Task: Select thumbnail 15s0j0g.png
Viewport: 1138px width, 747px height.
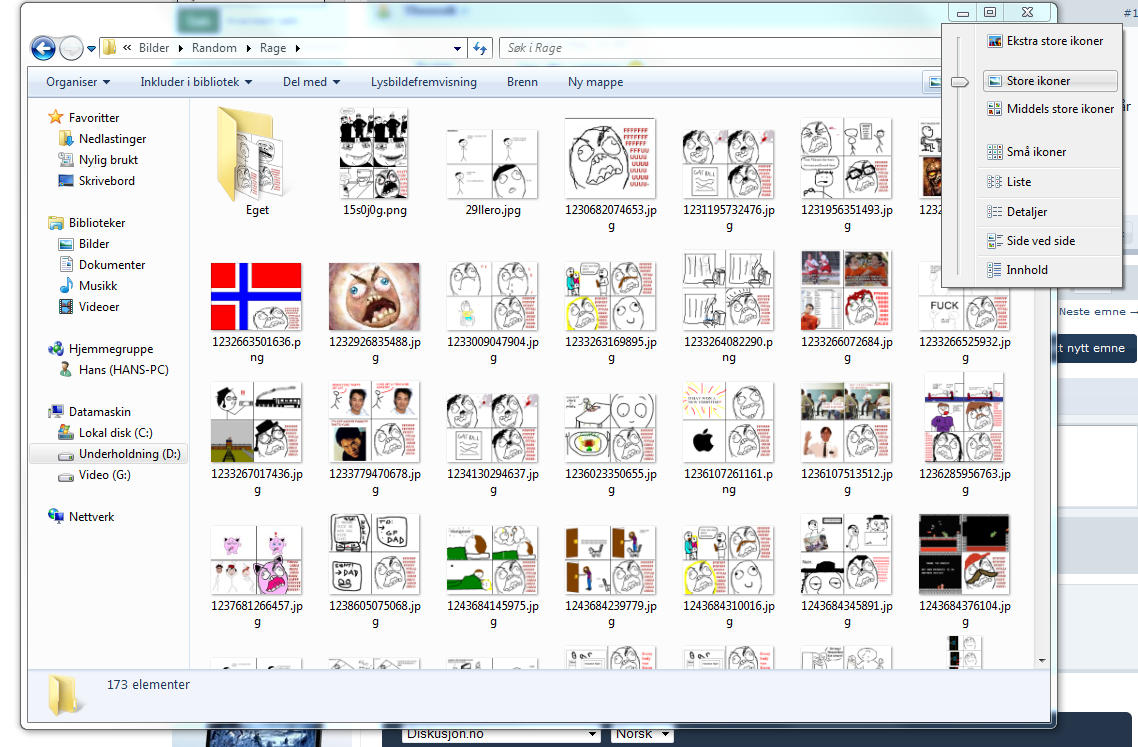Action: coord(374,153)
